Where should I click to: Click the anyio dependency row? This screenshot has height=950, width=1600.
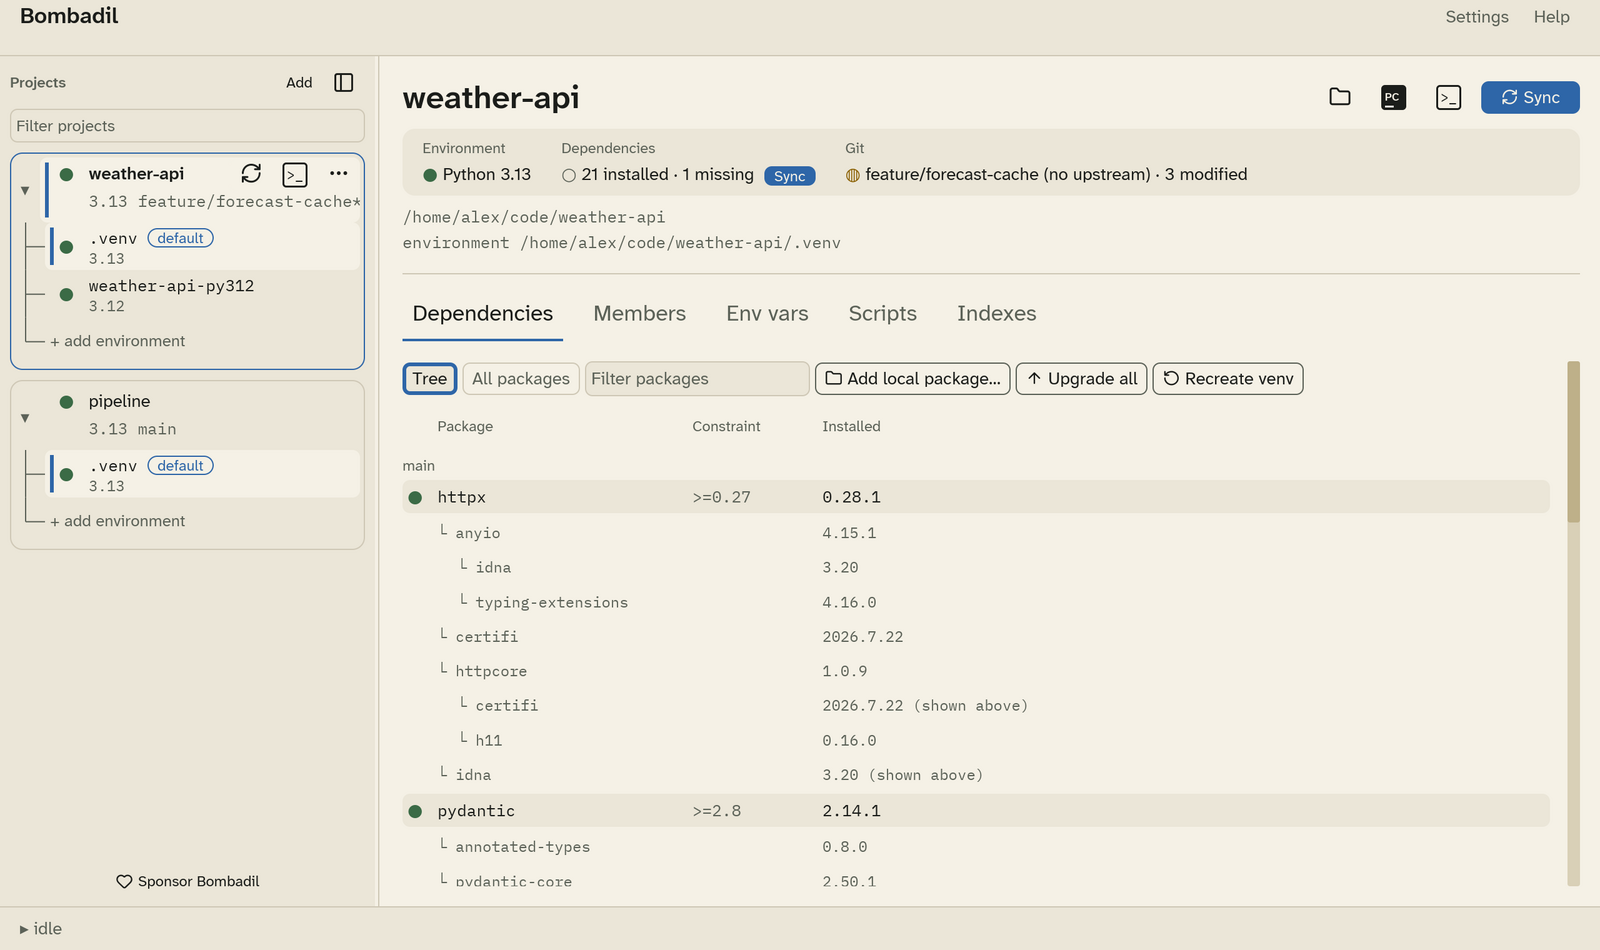tap(976, 533)
